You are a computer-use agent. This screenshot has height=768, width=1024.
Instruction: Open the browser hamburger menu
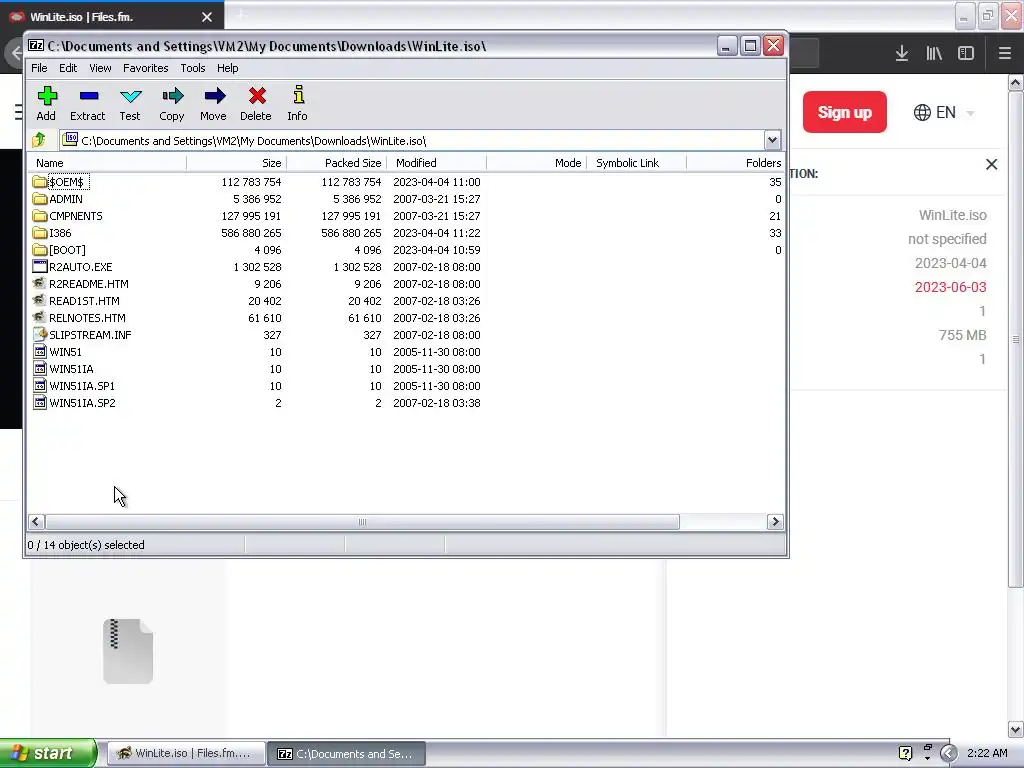[x=1005, y=53]
